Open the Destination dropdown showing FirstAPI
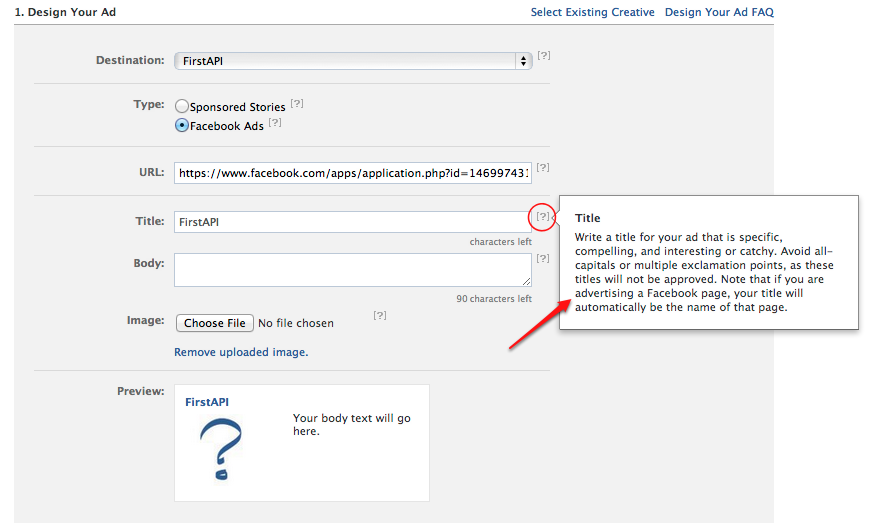This screenshot has width=877, height=528. [353, 61]
